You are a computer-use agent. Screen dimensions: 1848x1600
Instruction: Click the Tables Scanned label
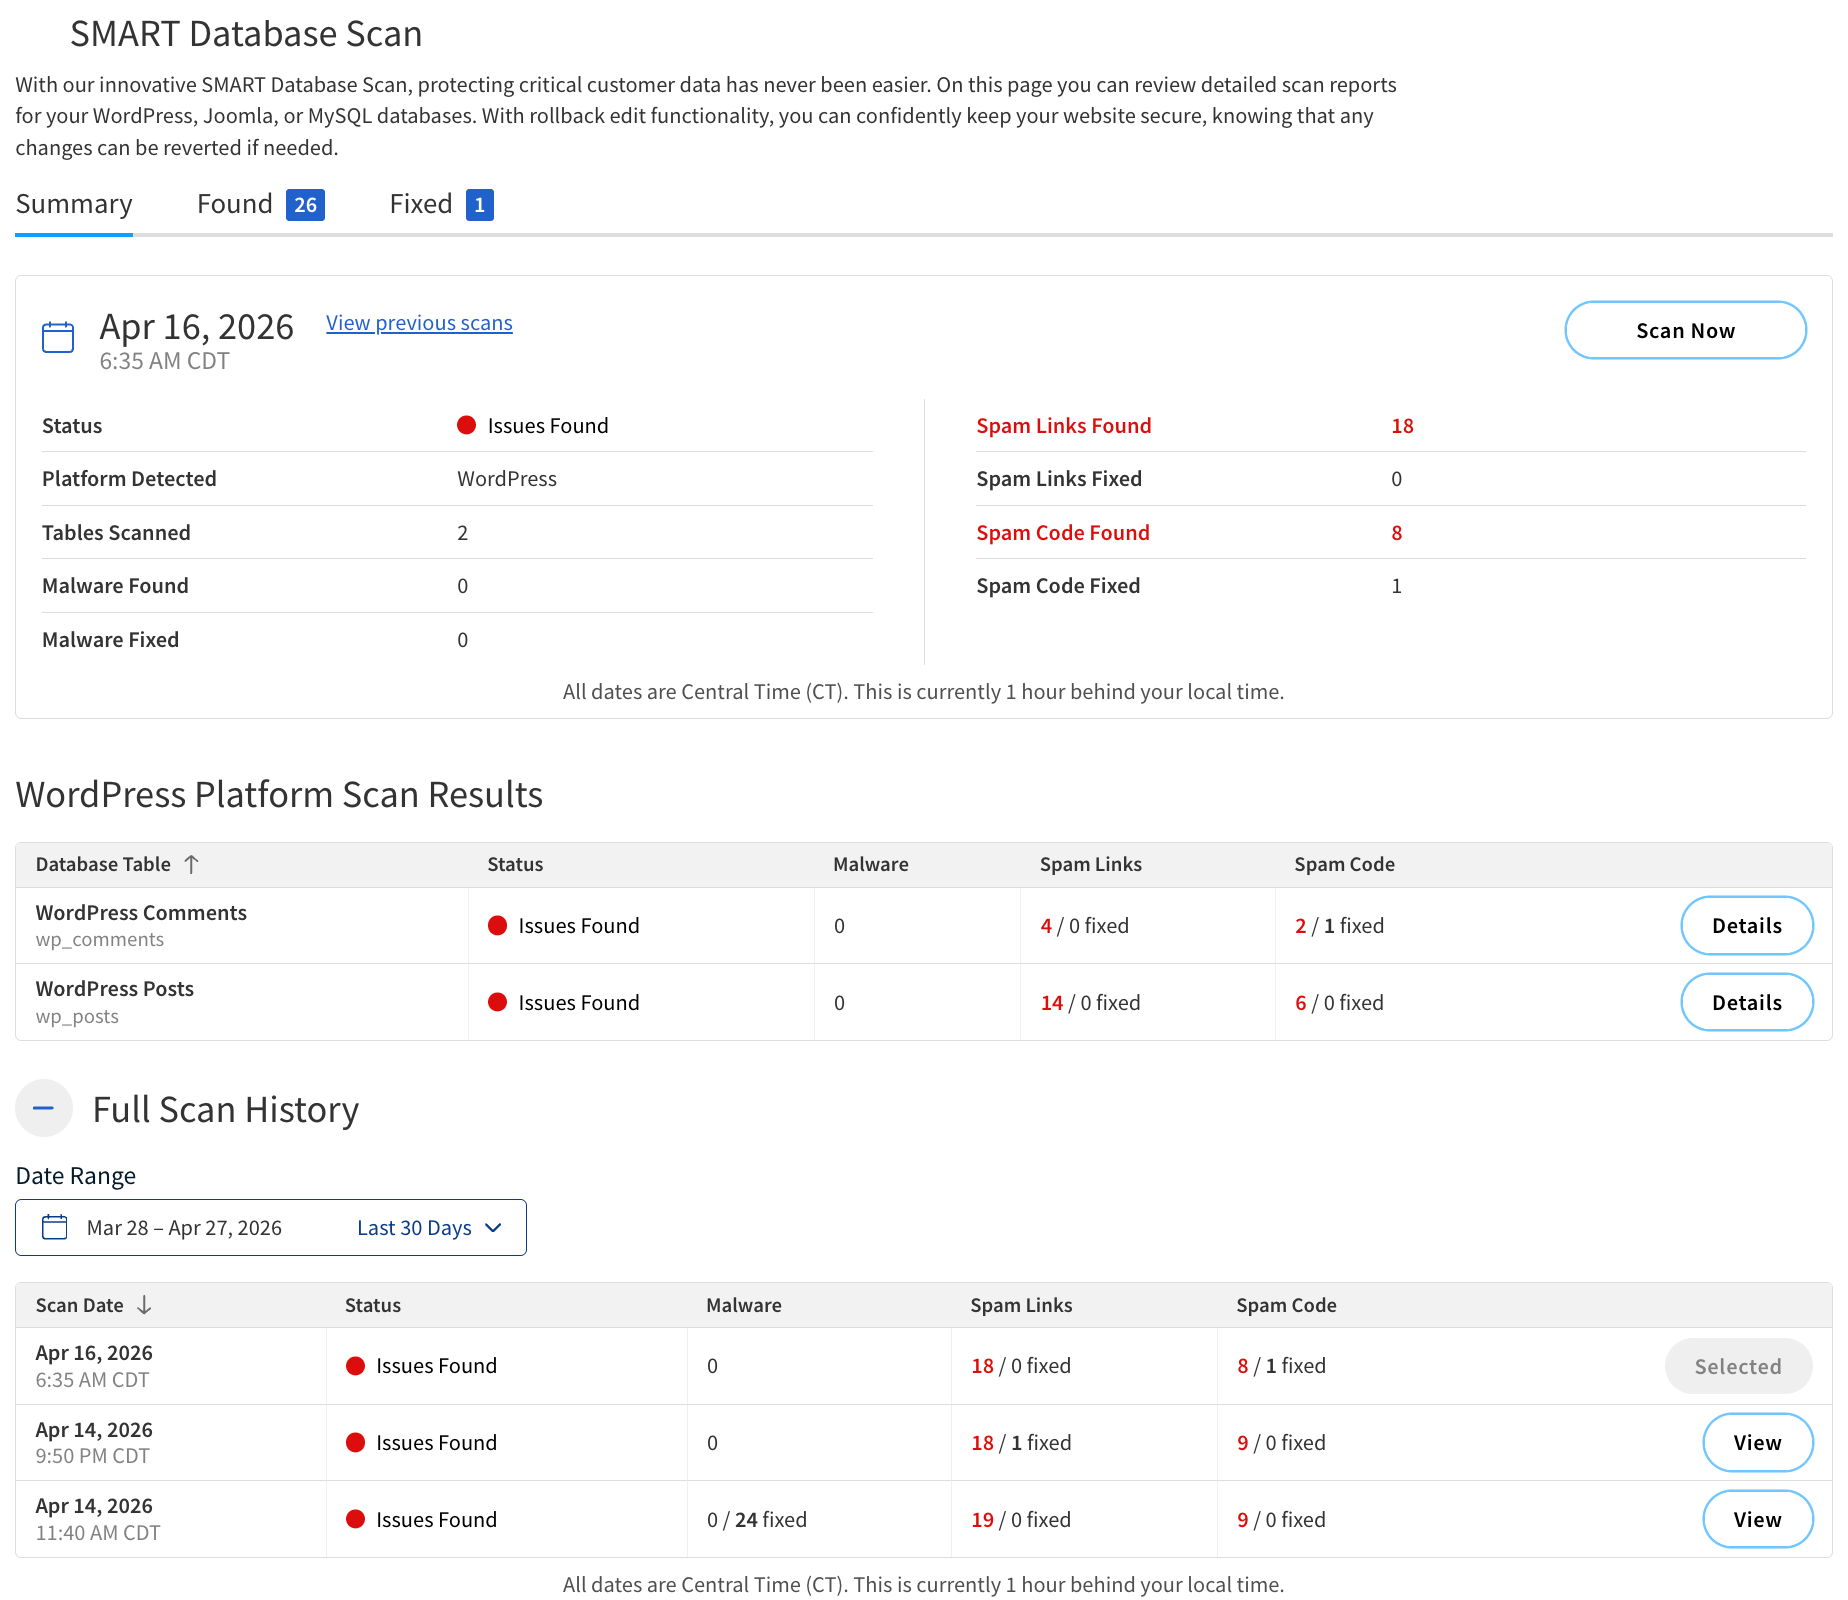click(116, 532)
